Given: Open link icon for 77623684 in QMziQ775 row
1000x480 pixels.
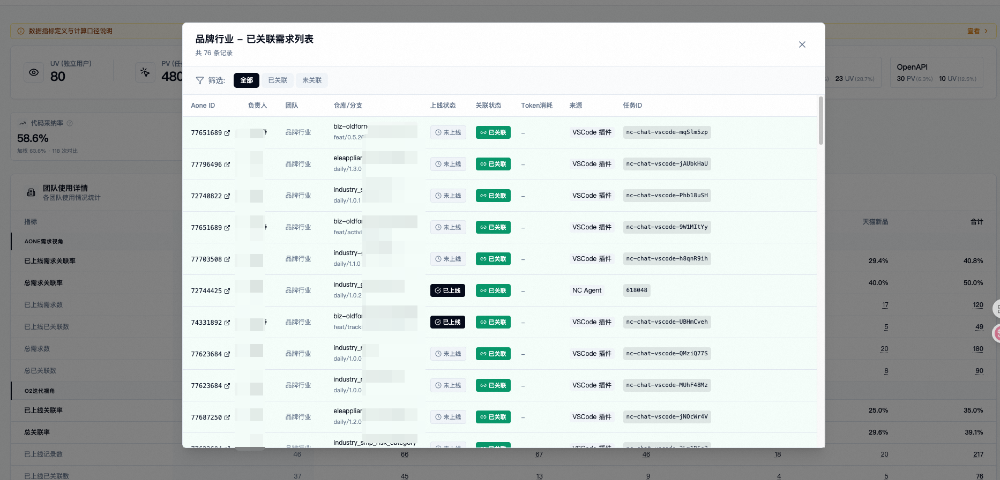Looking at the screenshot, I should tap(228, 354).
